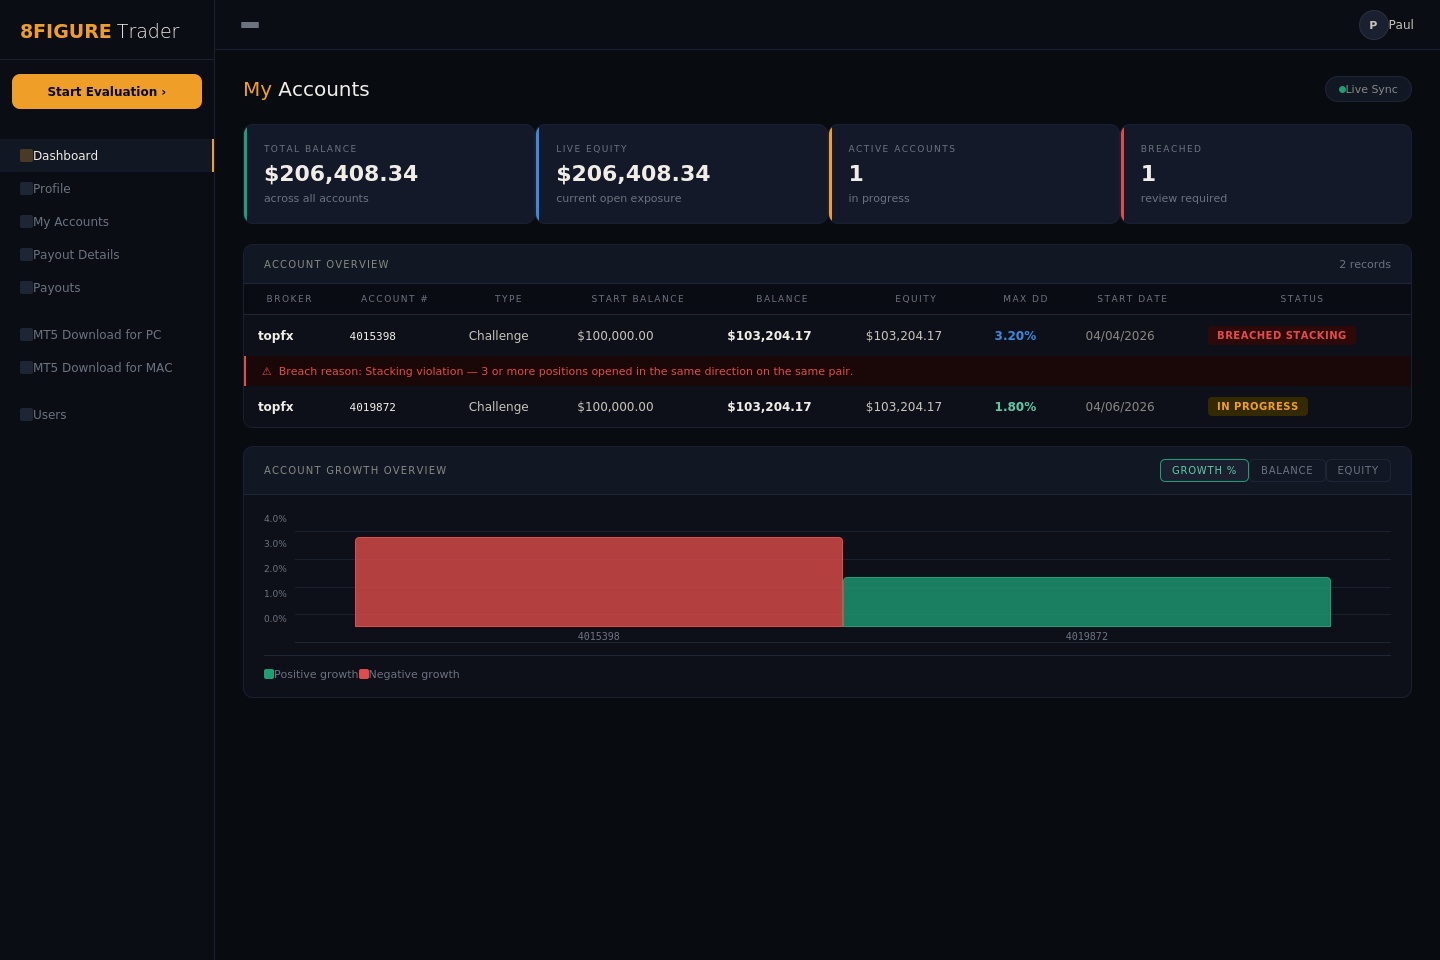Select the Payout Details icon

26,255
